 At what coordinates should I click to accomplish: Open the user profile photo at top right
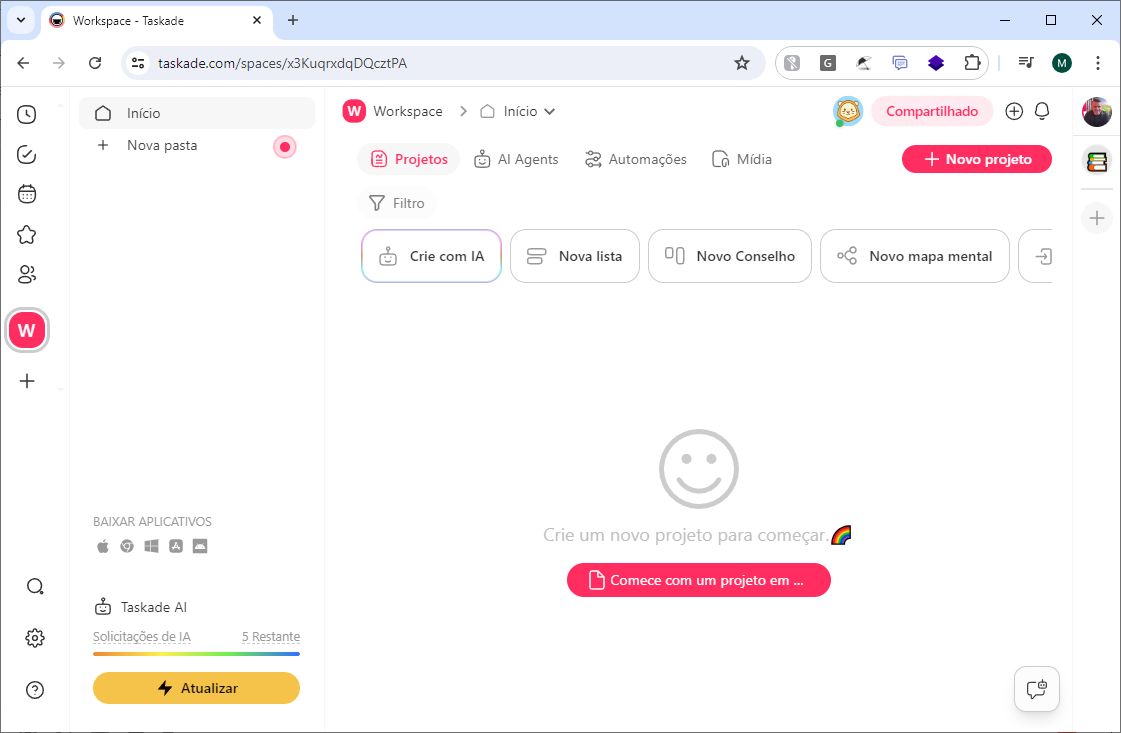click(x=1097, y=112)
